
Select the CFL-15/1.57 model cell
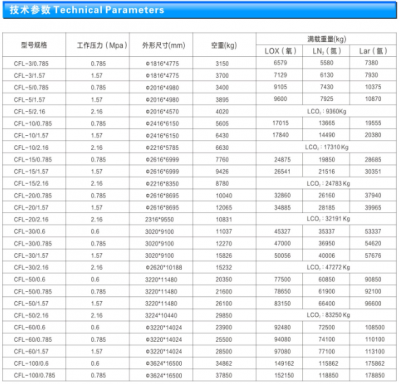point(34,171)
